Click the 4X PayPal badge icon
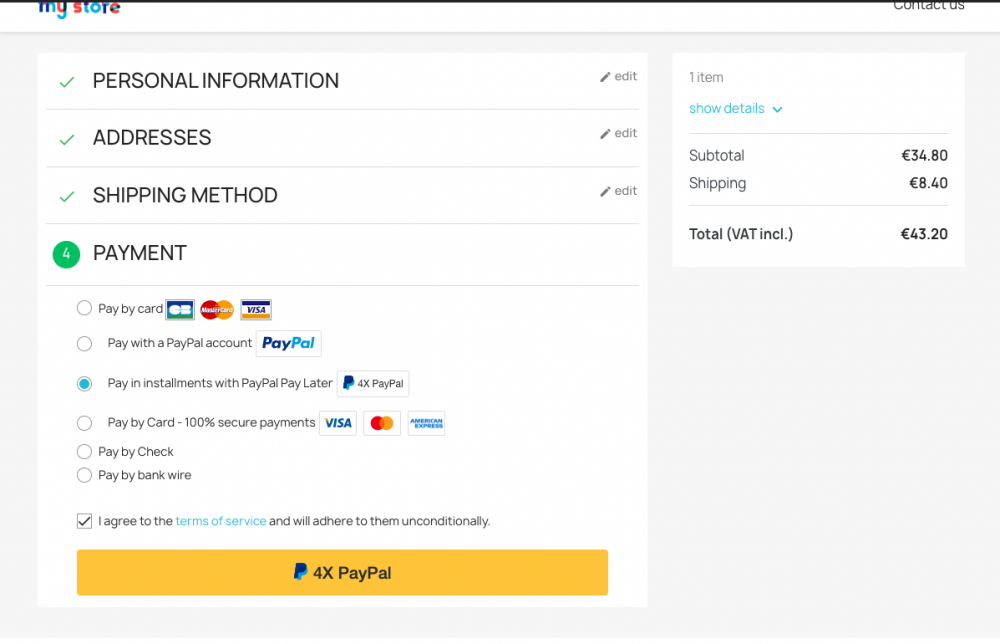The width and height of the screenshot is (1000, 644). tap(373, 383)
